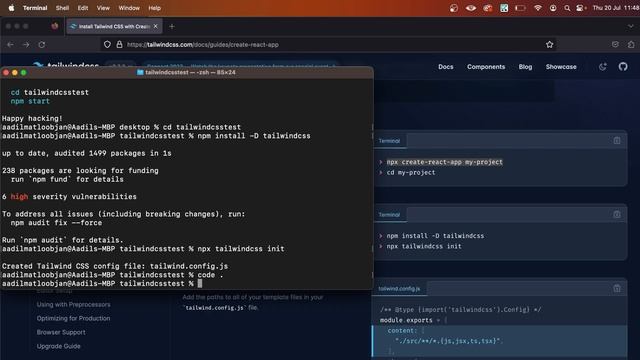The image size is (640, 360).
Task: Open Upgrade Guide sidebar link
Action: point(58,346)
